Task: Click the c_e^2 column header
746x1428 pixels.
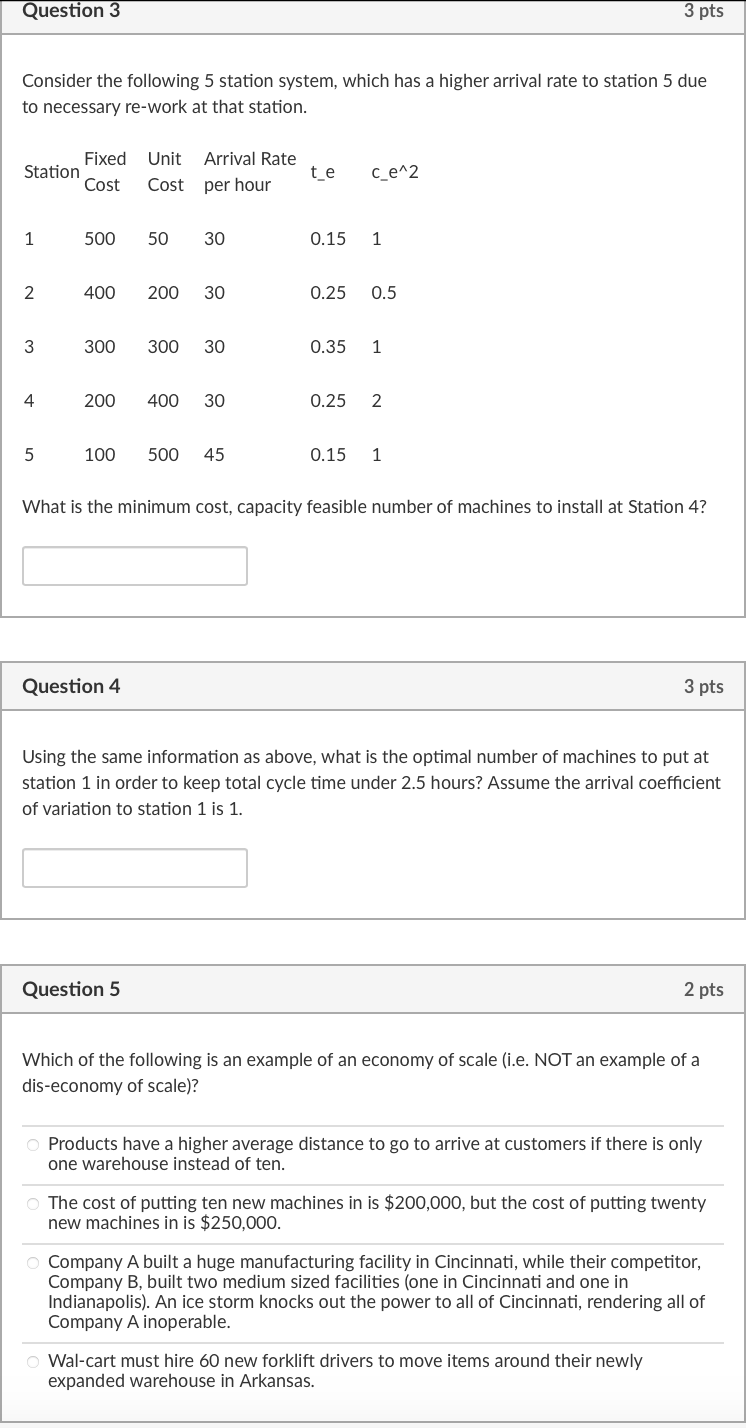Action: pos(394,171)
